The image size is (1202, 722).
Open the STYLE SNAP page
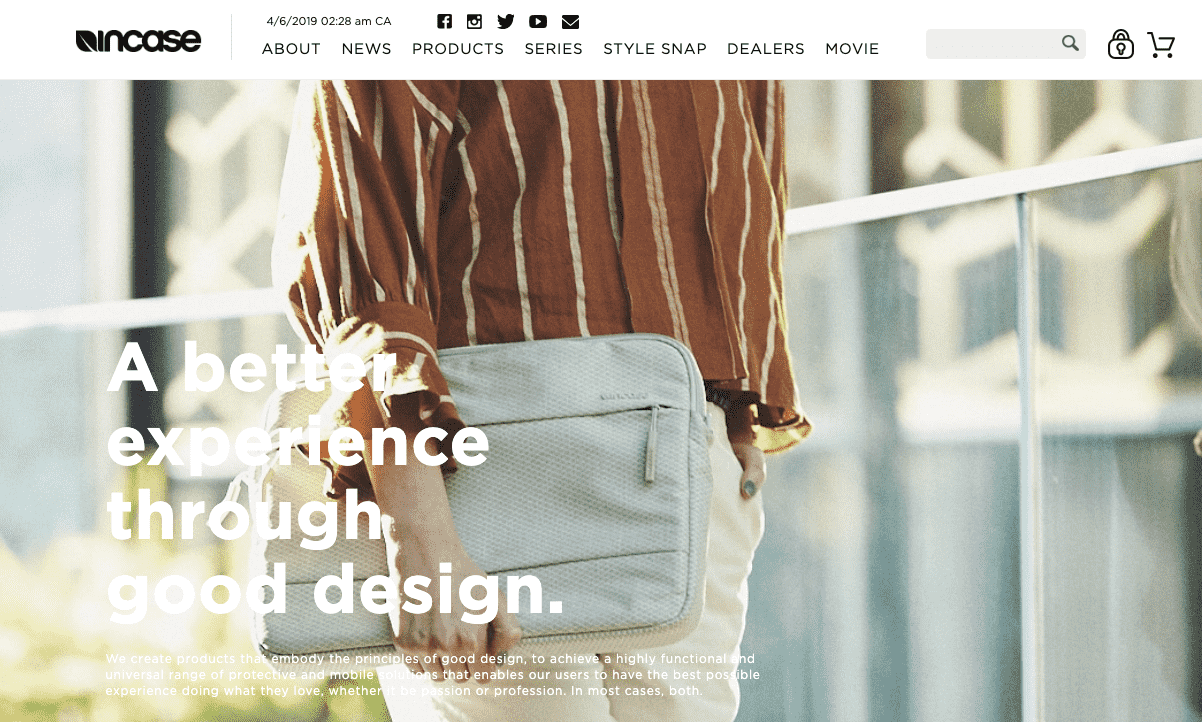[655, 49]
